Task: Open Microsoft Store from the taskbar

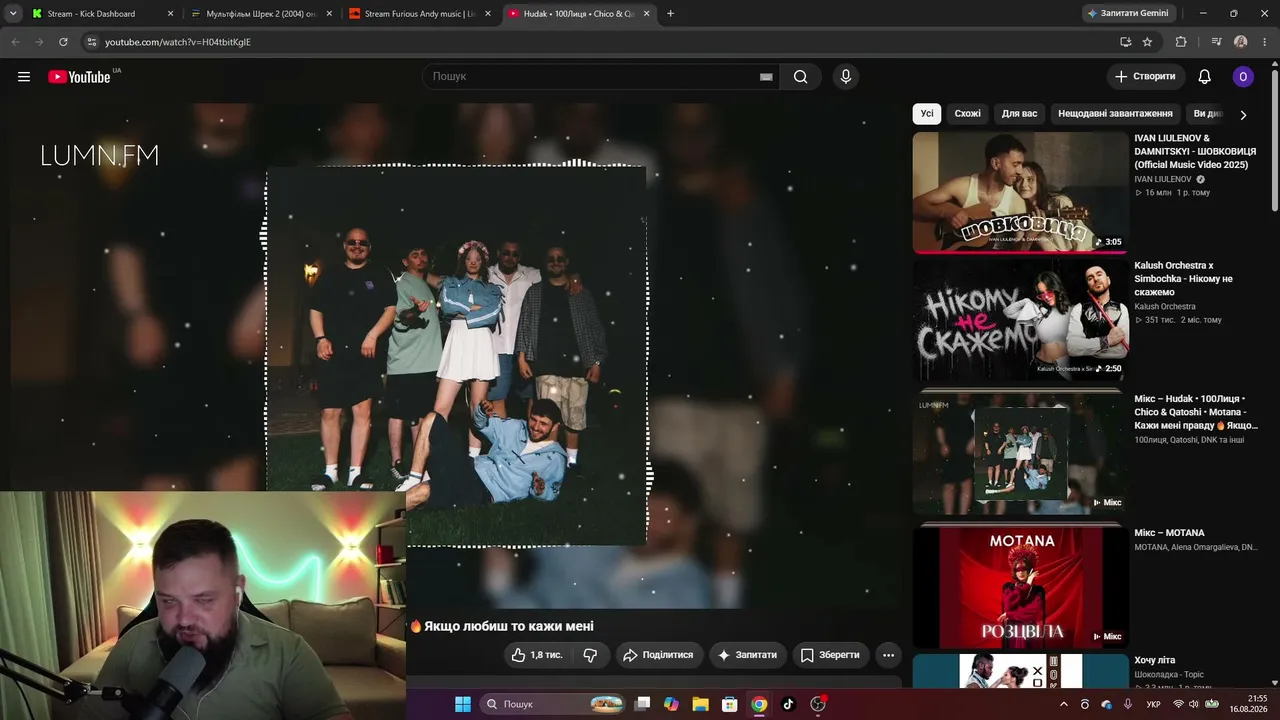Action: point(730,704)
